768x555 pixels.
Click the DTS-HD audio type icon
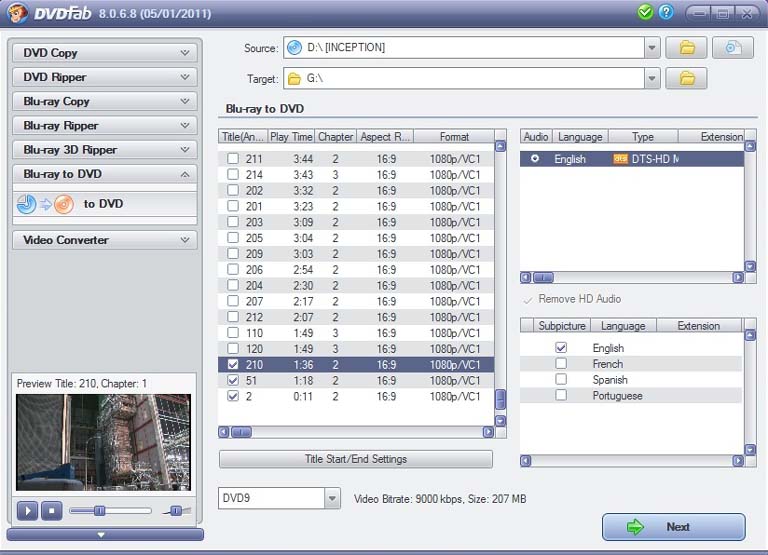(x=621, y=159)
